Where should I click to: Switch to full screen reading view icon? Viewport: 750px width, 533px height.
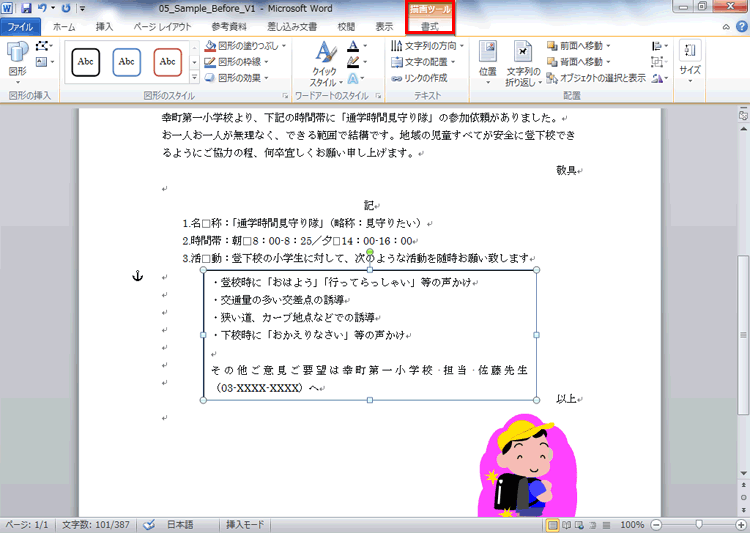pyautogui.click(x=567, y=525)
